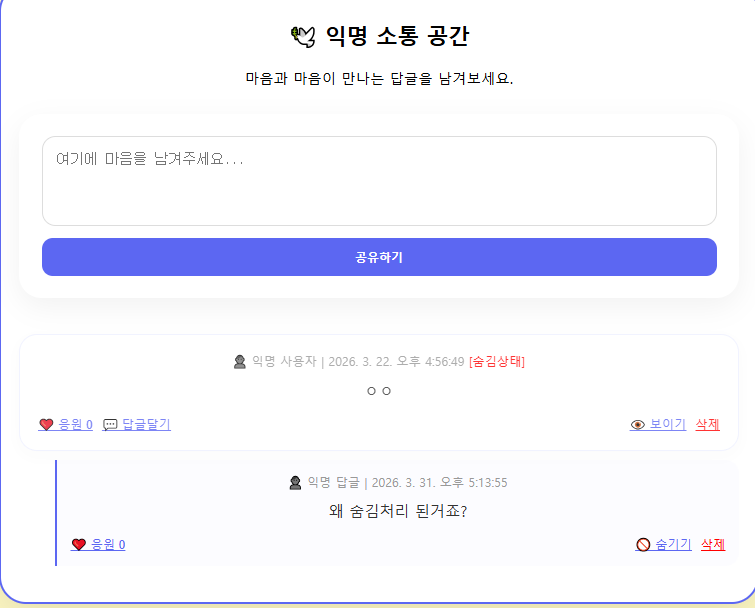Screen dimensions: 755x608
Task: Click the avatar icon beside 익명 답글
Action: pyautogui.click(x=295, y=483)
